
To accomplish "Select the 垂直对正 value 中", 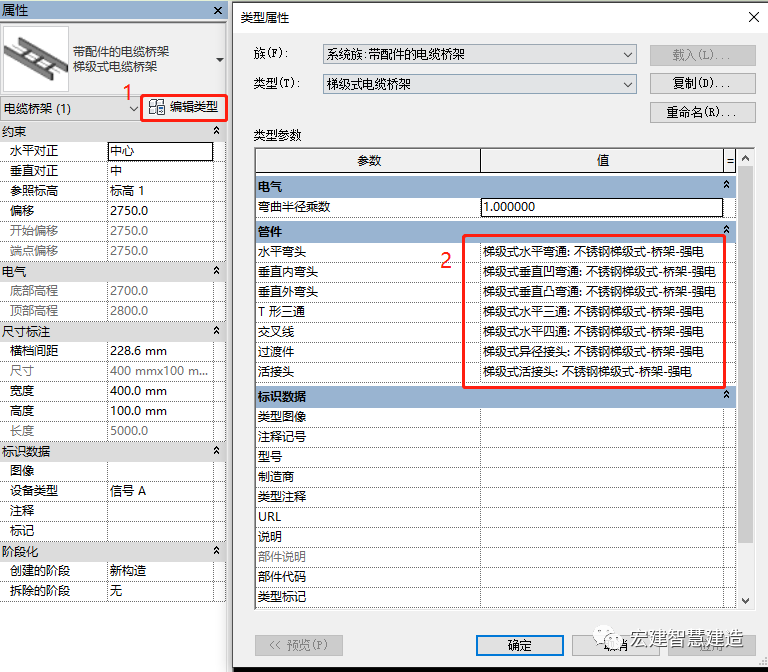I will click(x=160, y=171).
